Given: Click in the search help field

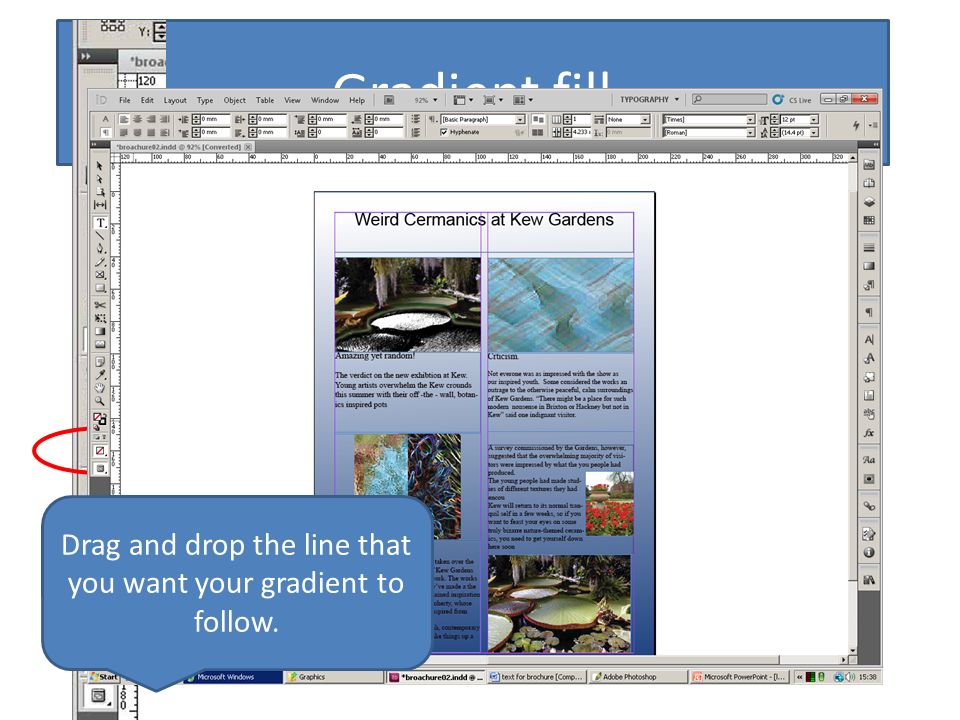Looking at the screenshot, I should point(729,99).
